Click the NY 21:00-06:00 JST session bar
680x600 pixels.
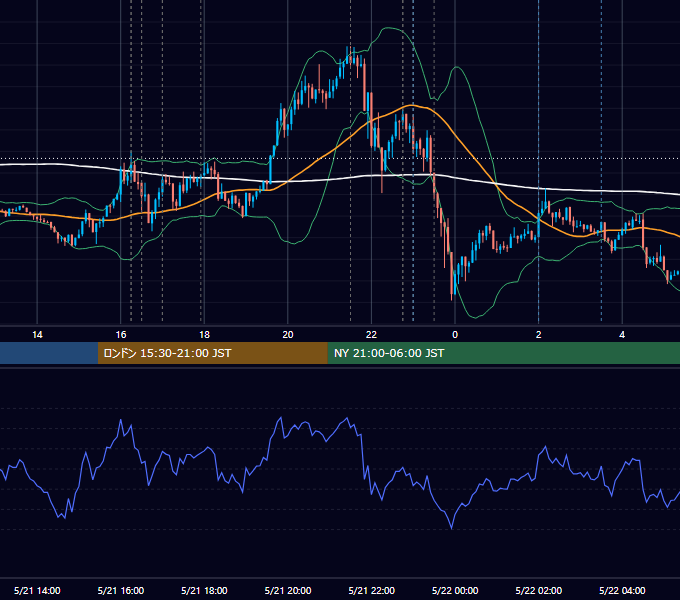tap(503, 353)
